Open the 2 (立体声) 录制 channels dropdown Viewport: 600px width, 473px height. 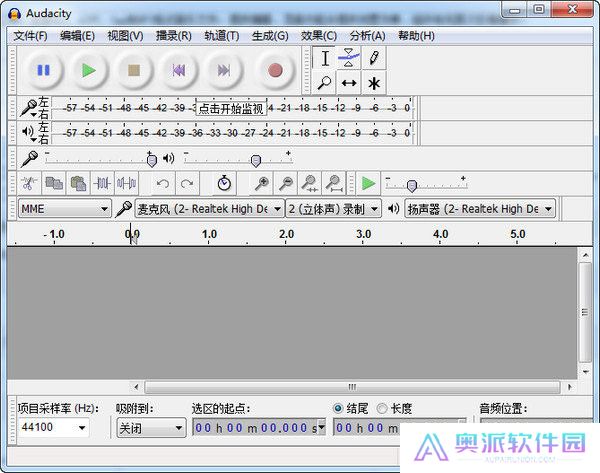click(333, 209)
